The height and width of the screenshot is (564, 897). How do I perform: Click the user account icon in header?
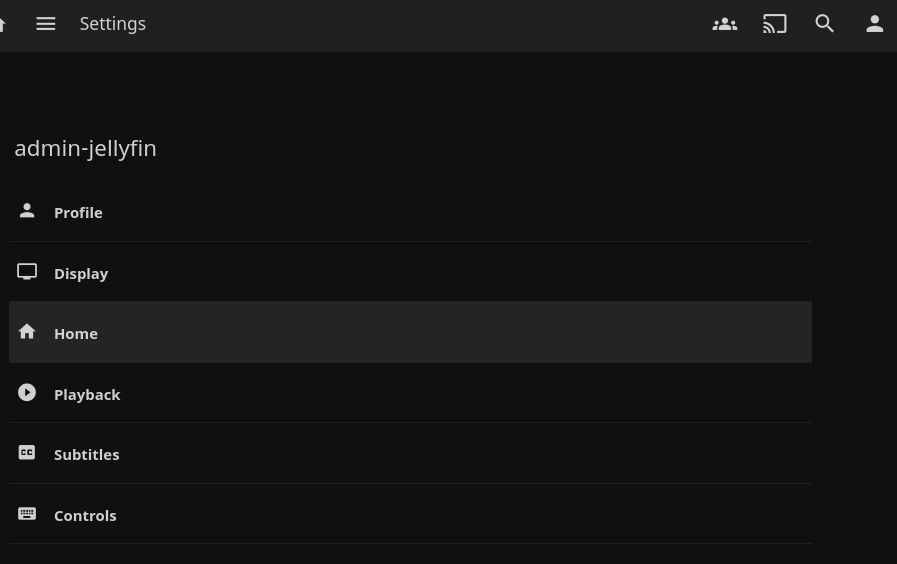(875, 24)
